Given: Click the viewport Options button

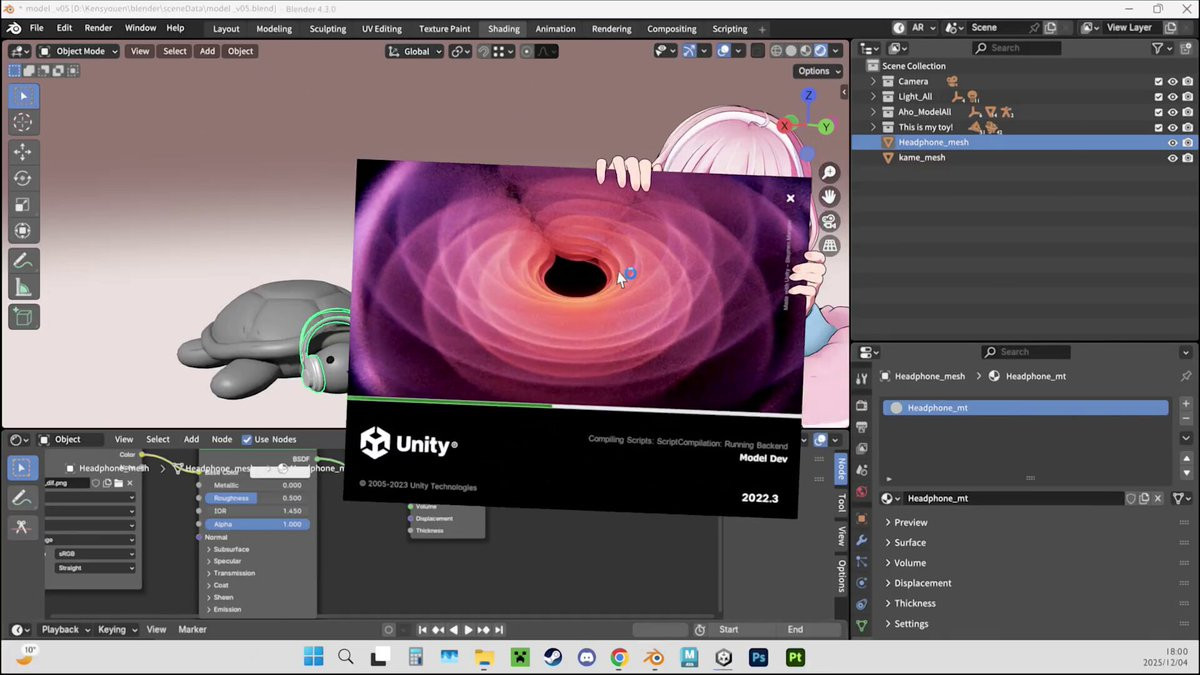Looking at the screenshot, I should coord(818,71).
